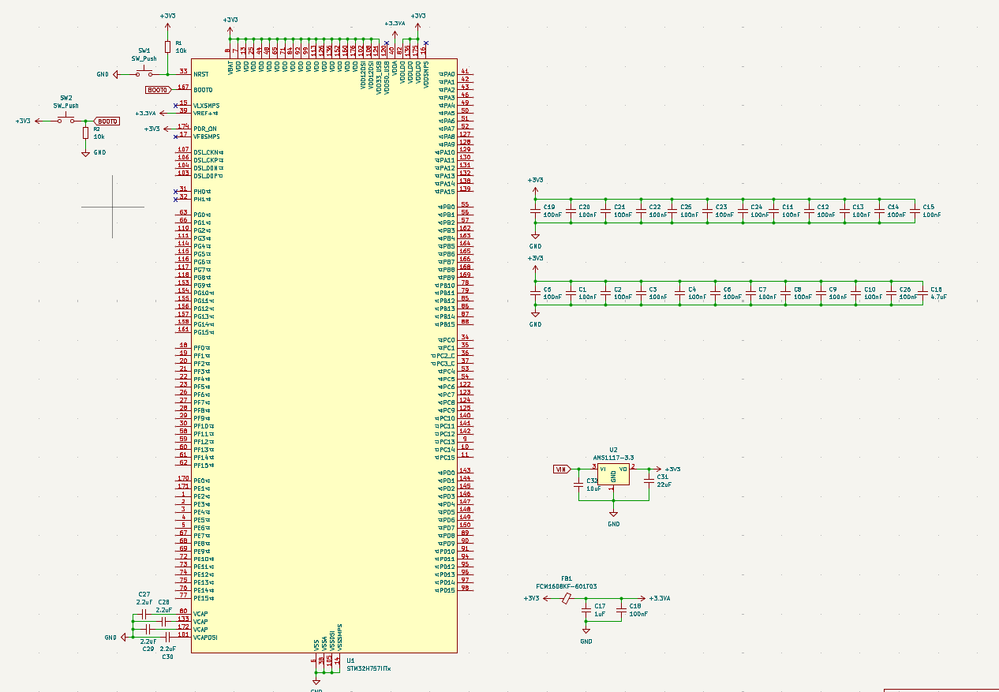This screenshot has width=999, height=692.
Task: Select the SW_Push value text under SW1
Action: tap(144, 59)
